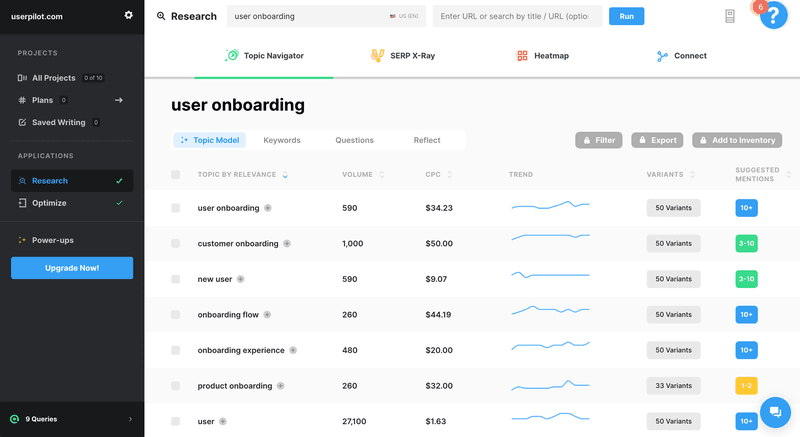Click plus icon beside product onboarding
Screen dimensions: 800x437
click(280, 386)
